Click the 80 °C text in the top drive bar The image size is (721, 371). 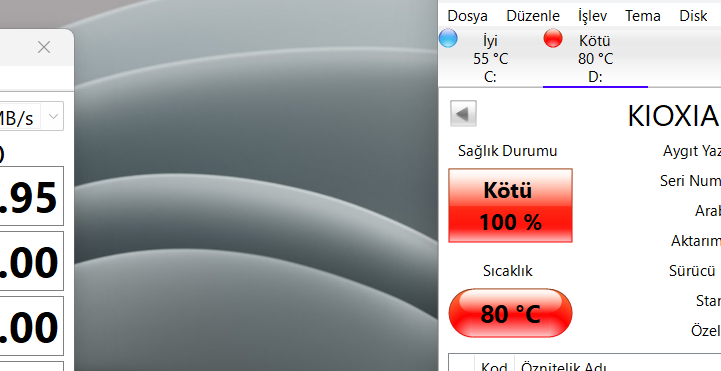pos(595,59)
